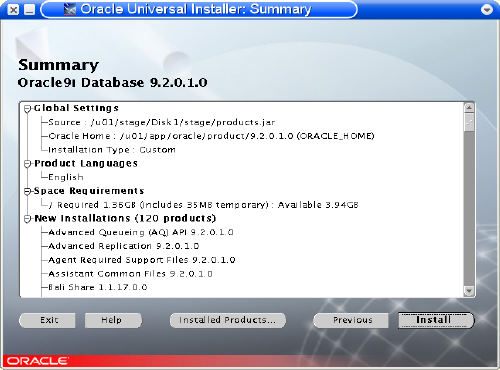This screenshot has width=500, height=370.
Task: Collapse the Space Requirements node
Action: coord(27,191)
